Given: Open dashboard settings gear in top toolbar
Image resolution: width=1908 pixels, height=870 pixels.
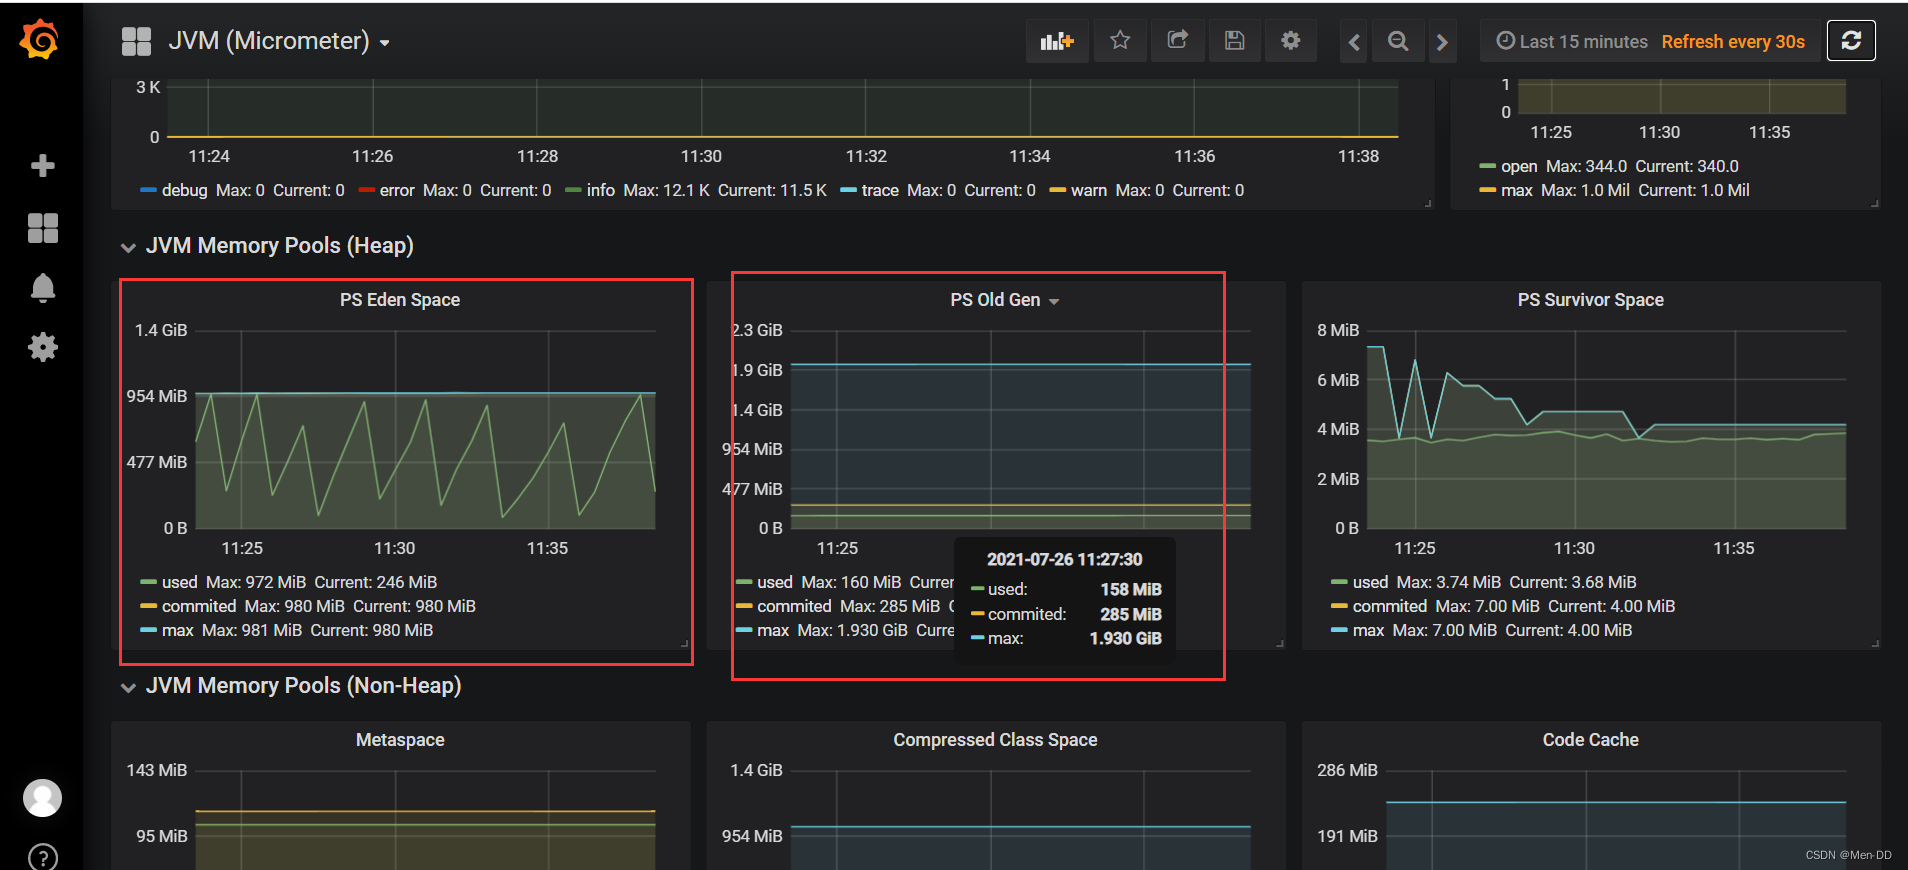Looking at the screenshot, I should click(x=1291, y=41).
